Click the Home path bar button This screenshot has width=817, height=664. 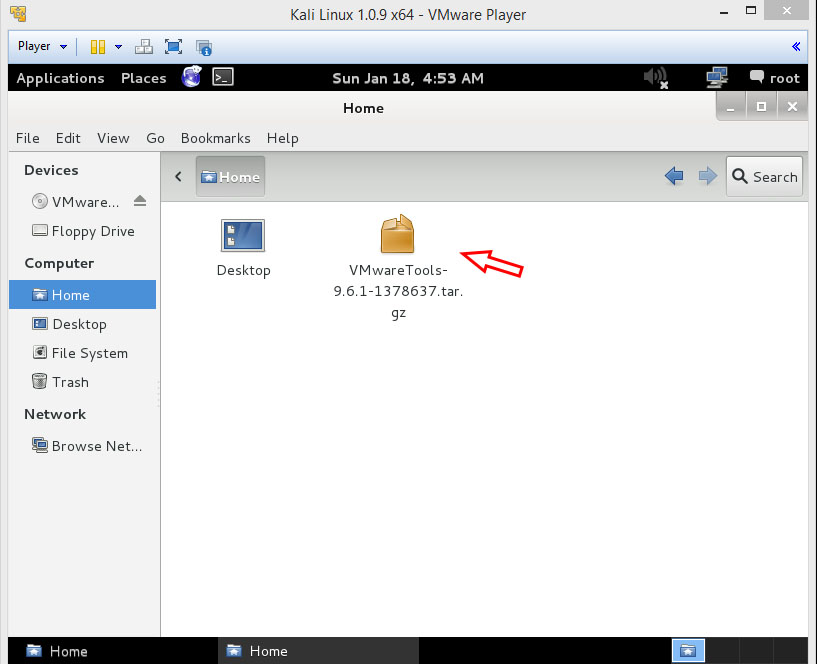point(230,177)
